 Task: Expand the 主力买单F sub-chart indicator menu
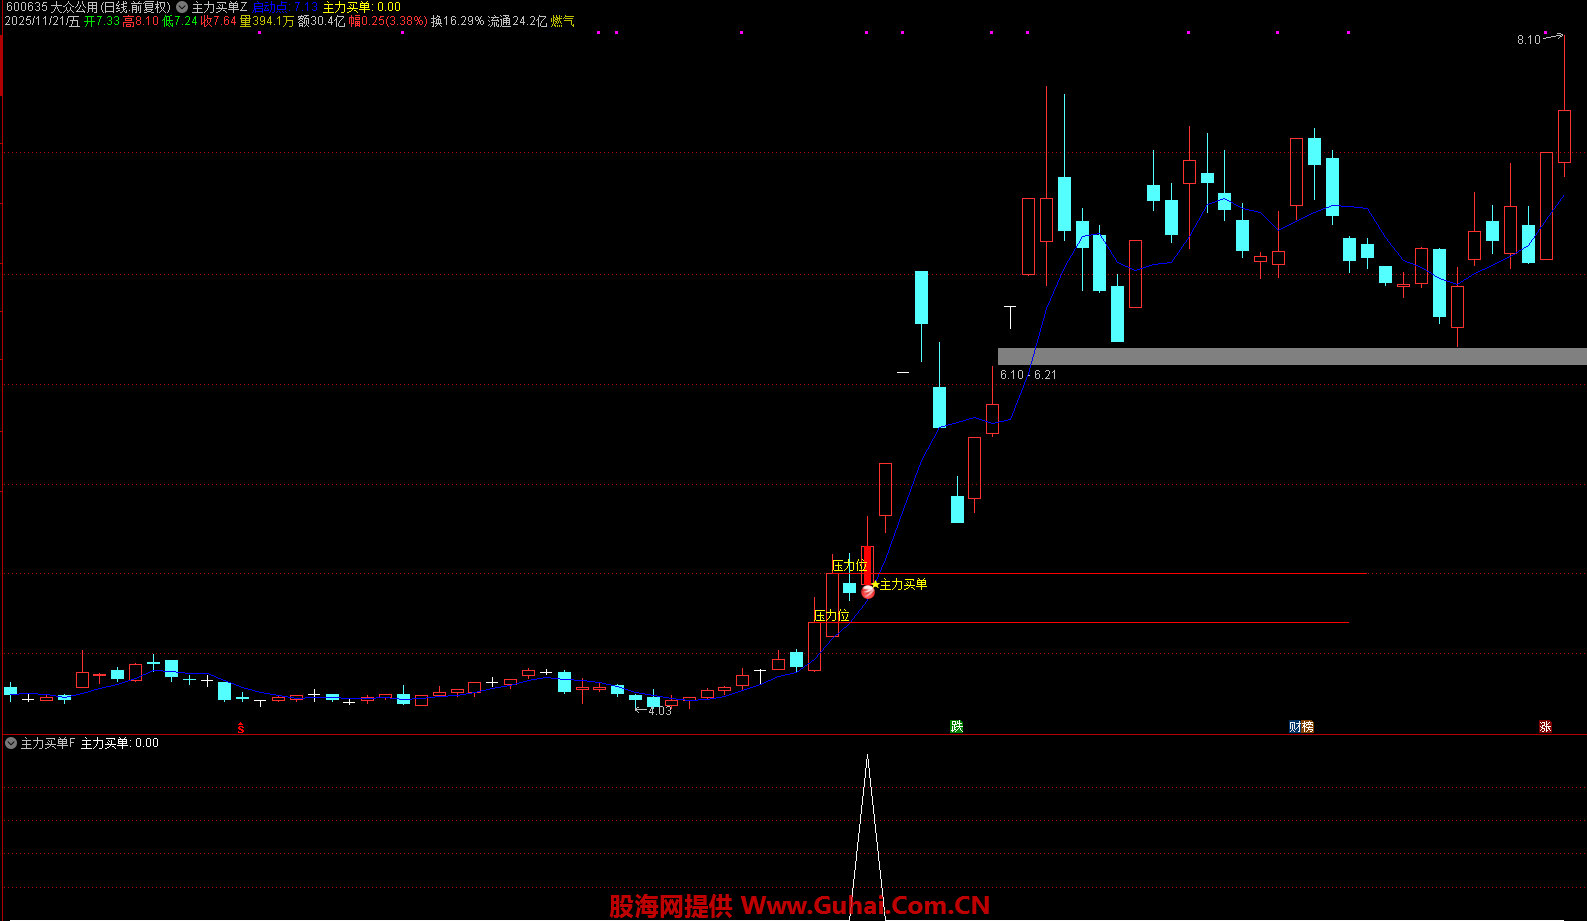pyautogui.click(x=11, y=743)
